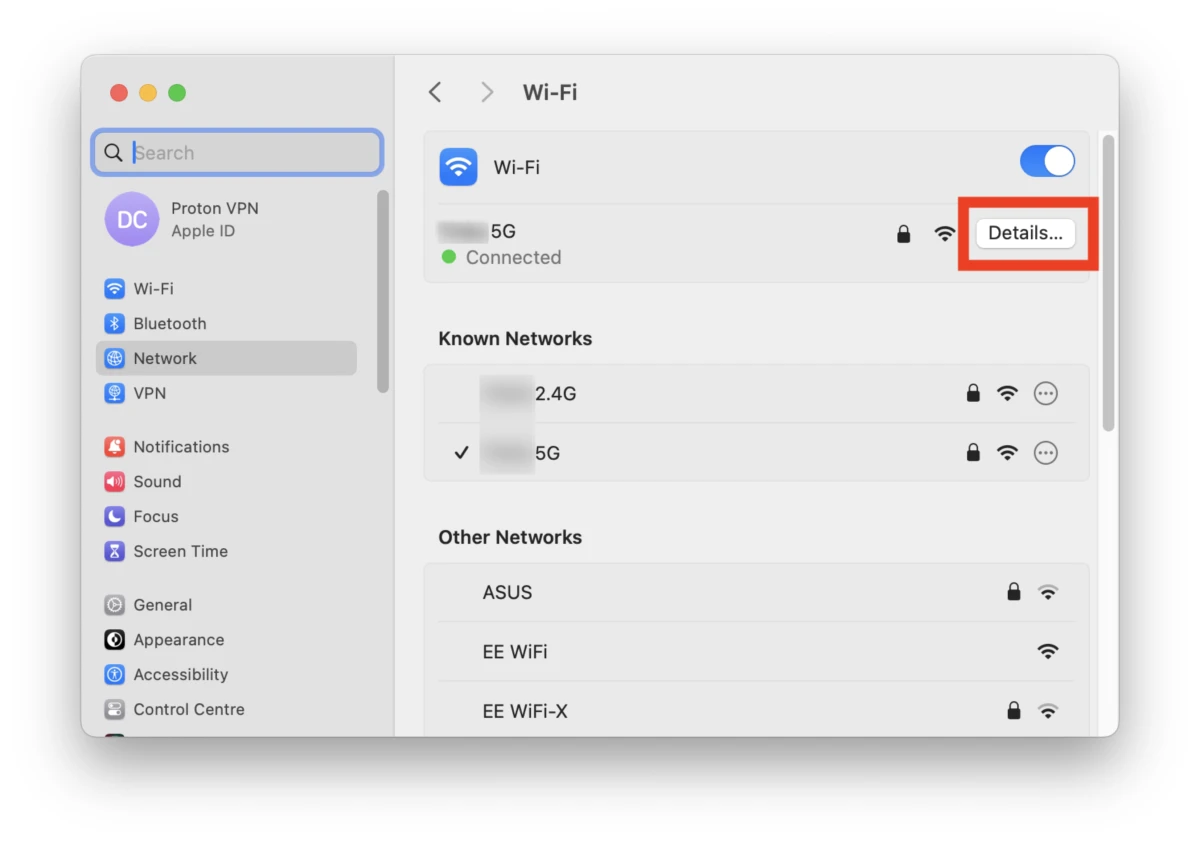Turn off the Wi-Fi toggle switch

pos(1047,162)
